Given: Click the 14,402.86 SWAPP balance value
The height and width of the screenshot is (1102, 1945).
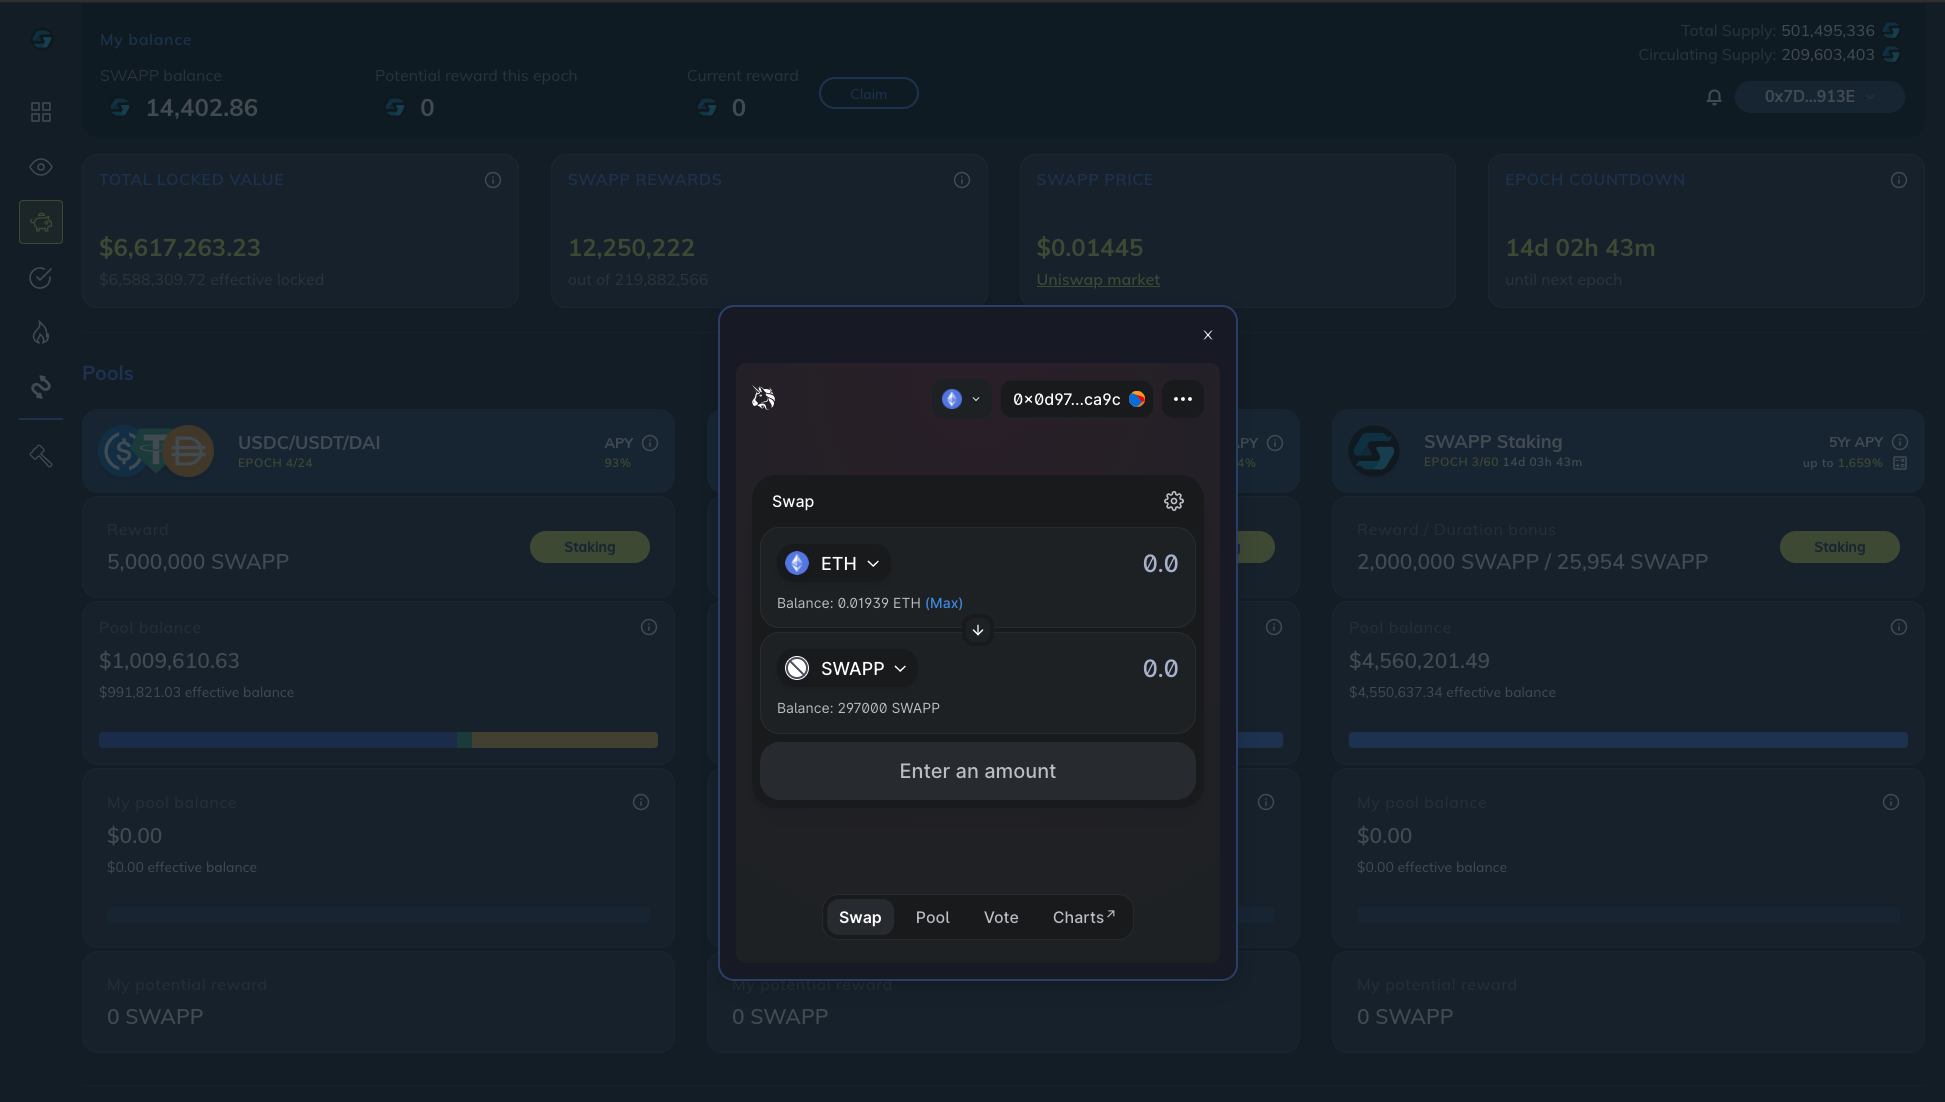Looking at the screenshot, I should (202, 108).
